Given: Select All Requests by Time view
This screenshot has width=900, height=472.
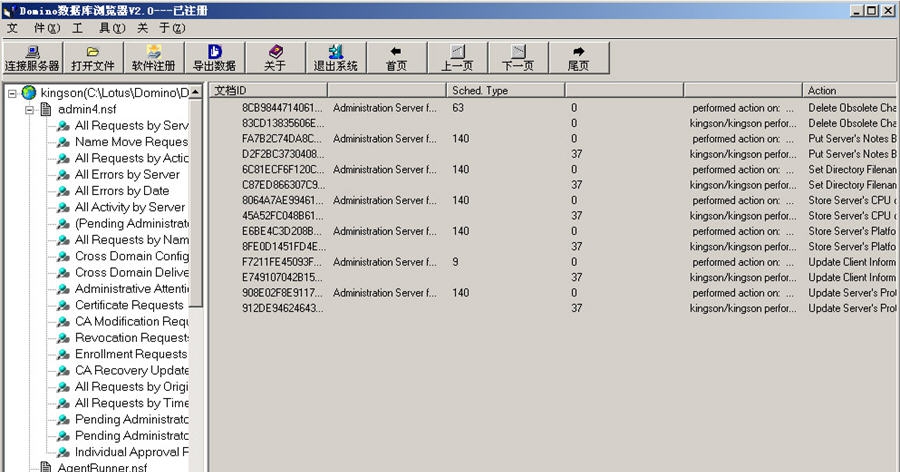Looking at the screenshot, I should pyautogui.click(x=131, y=403).
